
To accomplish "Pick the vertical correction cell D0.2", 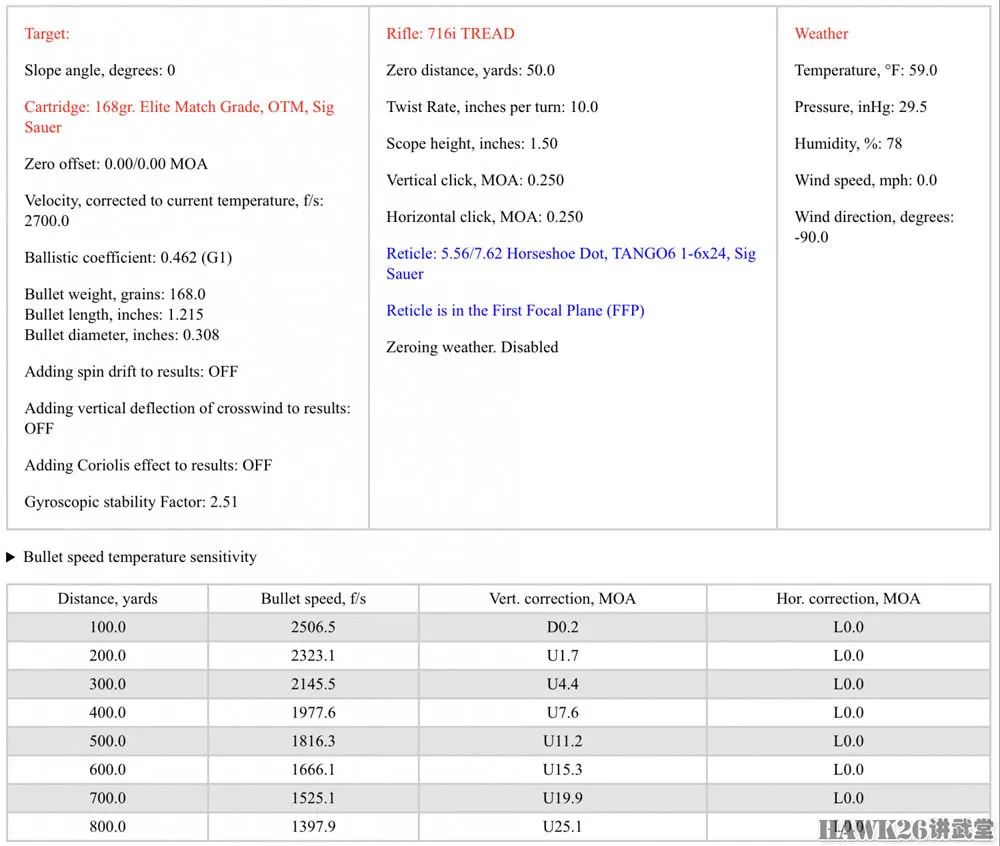I will (x=562, y=627).
